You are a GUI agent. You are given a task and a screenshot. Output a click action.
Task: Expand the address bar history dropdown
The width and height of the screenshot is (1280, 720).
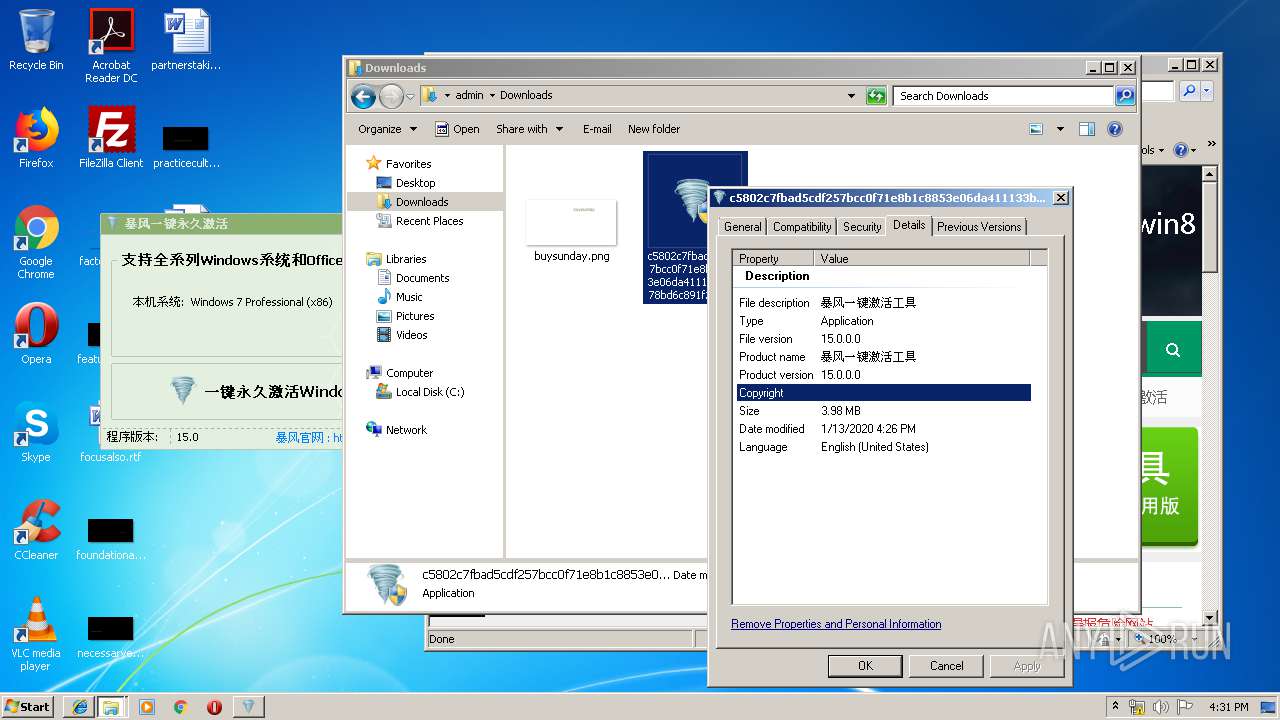(851, 96)
